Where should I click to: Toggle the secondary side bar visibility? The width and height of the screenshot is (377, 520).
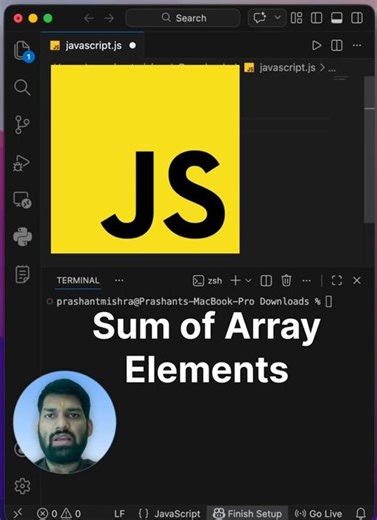coord(357,18)
